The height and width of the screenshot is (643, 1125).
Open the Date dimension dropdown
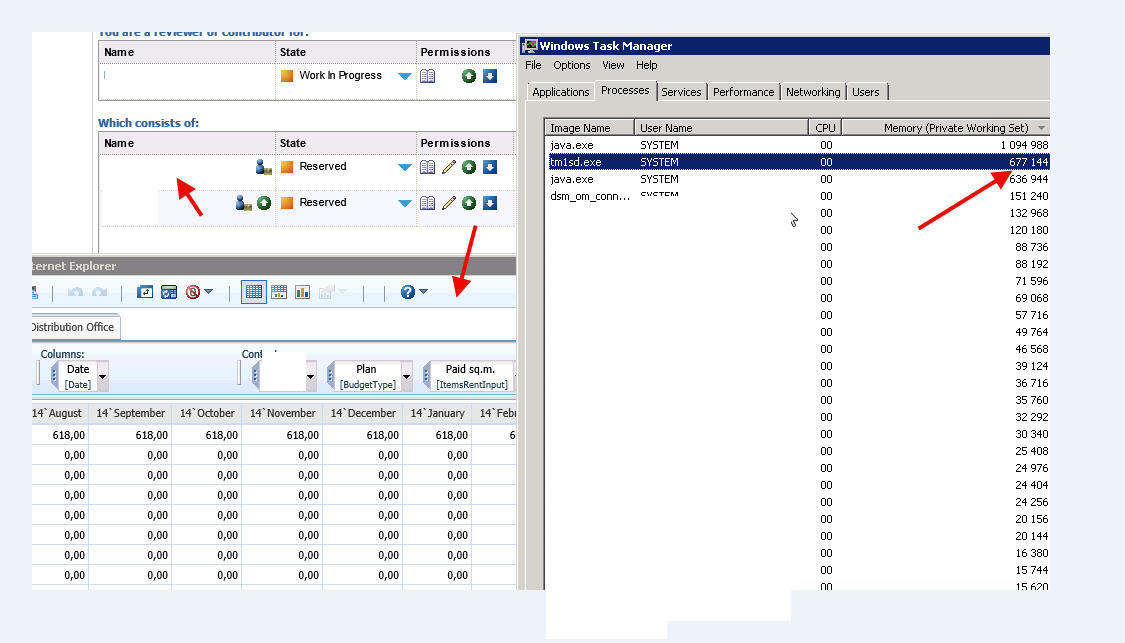103,377
